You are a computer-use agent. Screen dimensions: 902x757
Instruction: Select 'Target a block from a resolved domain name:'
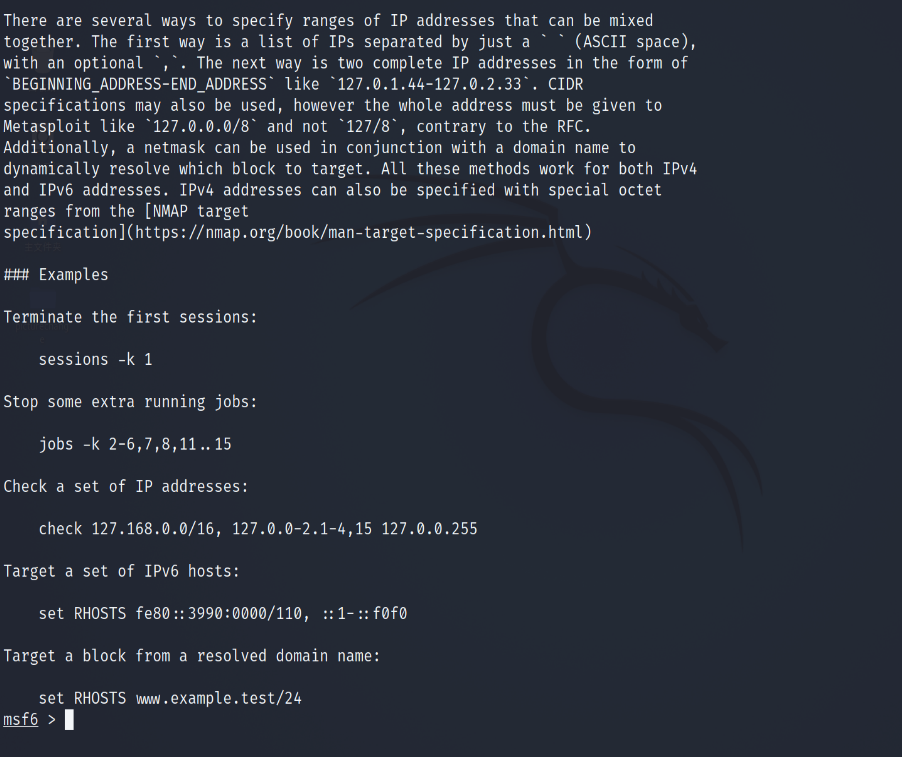192,656
